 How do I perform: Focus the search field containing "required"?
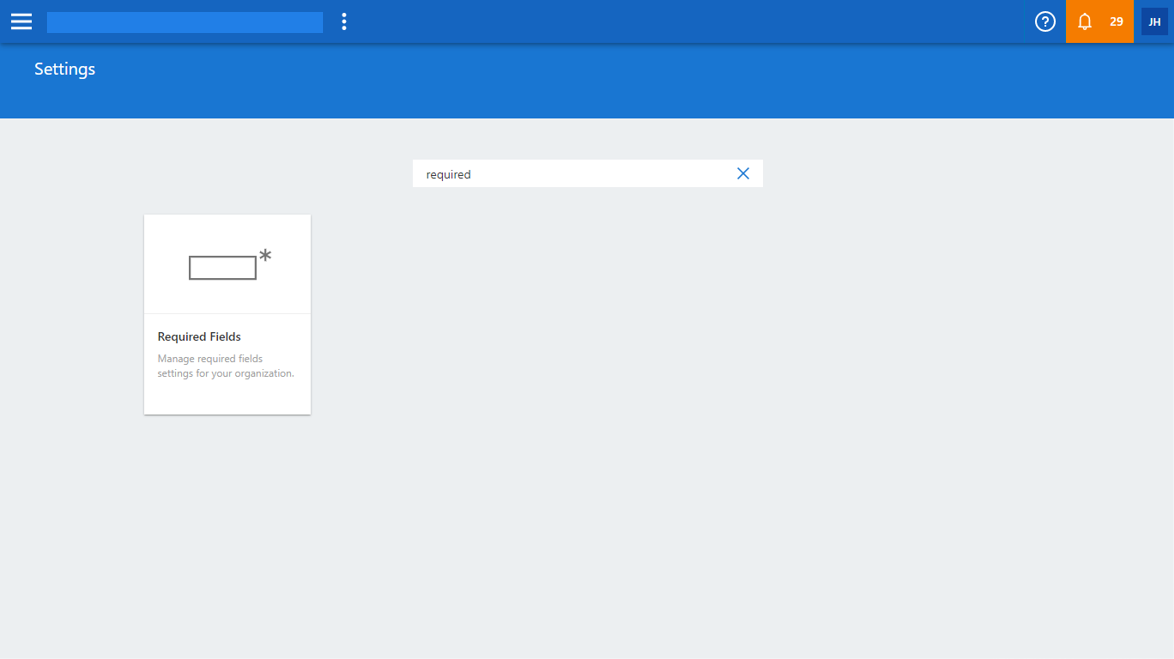point(570,174)
